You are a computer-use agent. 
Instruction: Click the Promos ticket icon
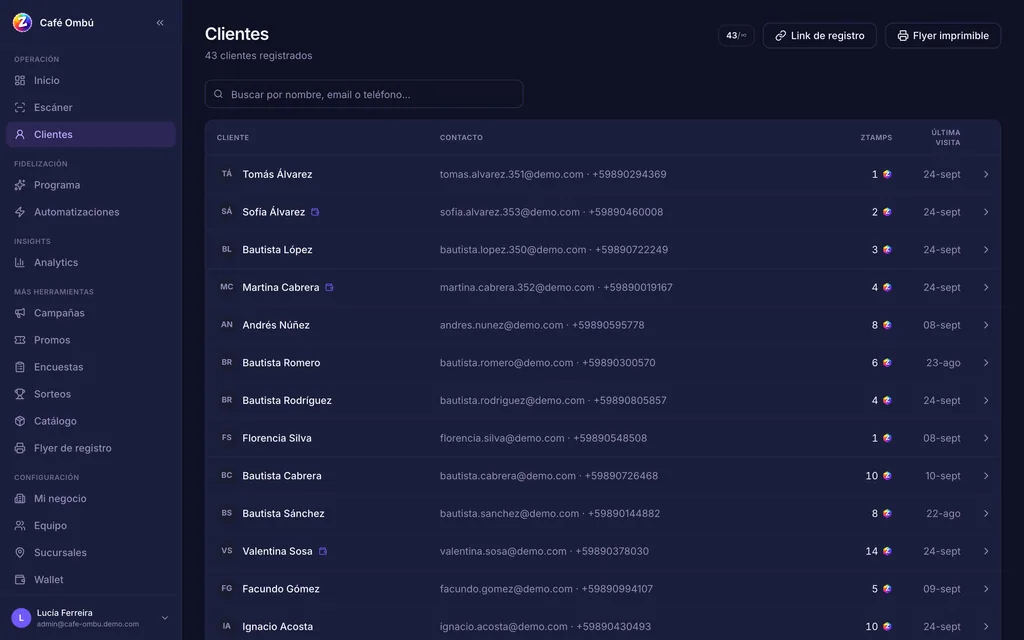(20, 340)
